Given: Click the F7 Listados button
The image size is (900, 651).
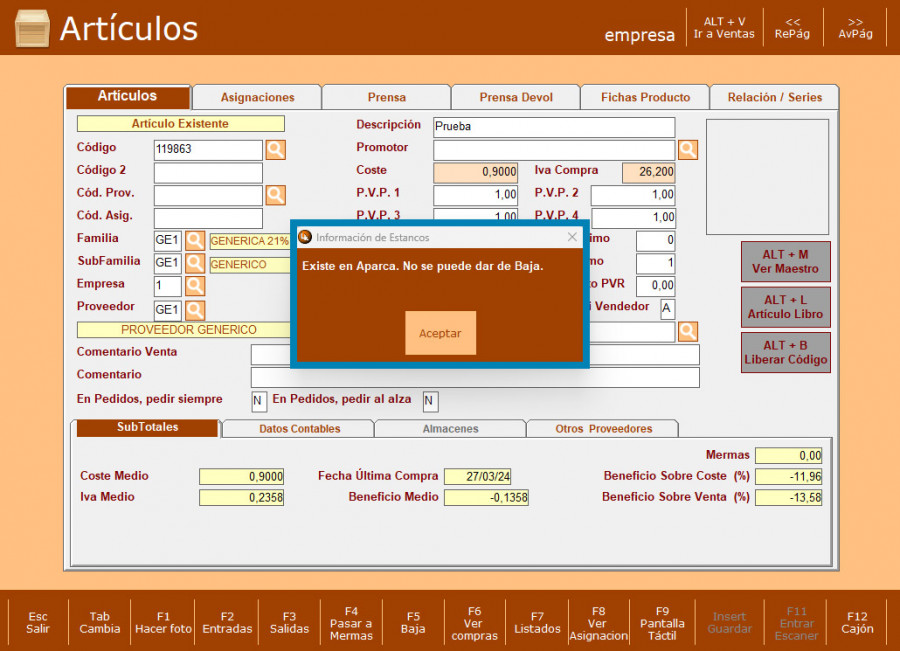Looking at the screenshot, I should [537, 622].
